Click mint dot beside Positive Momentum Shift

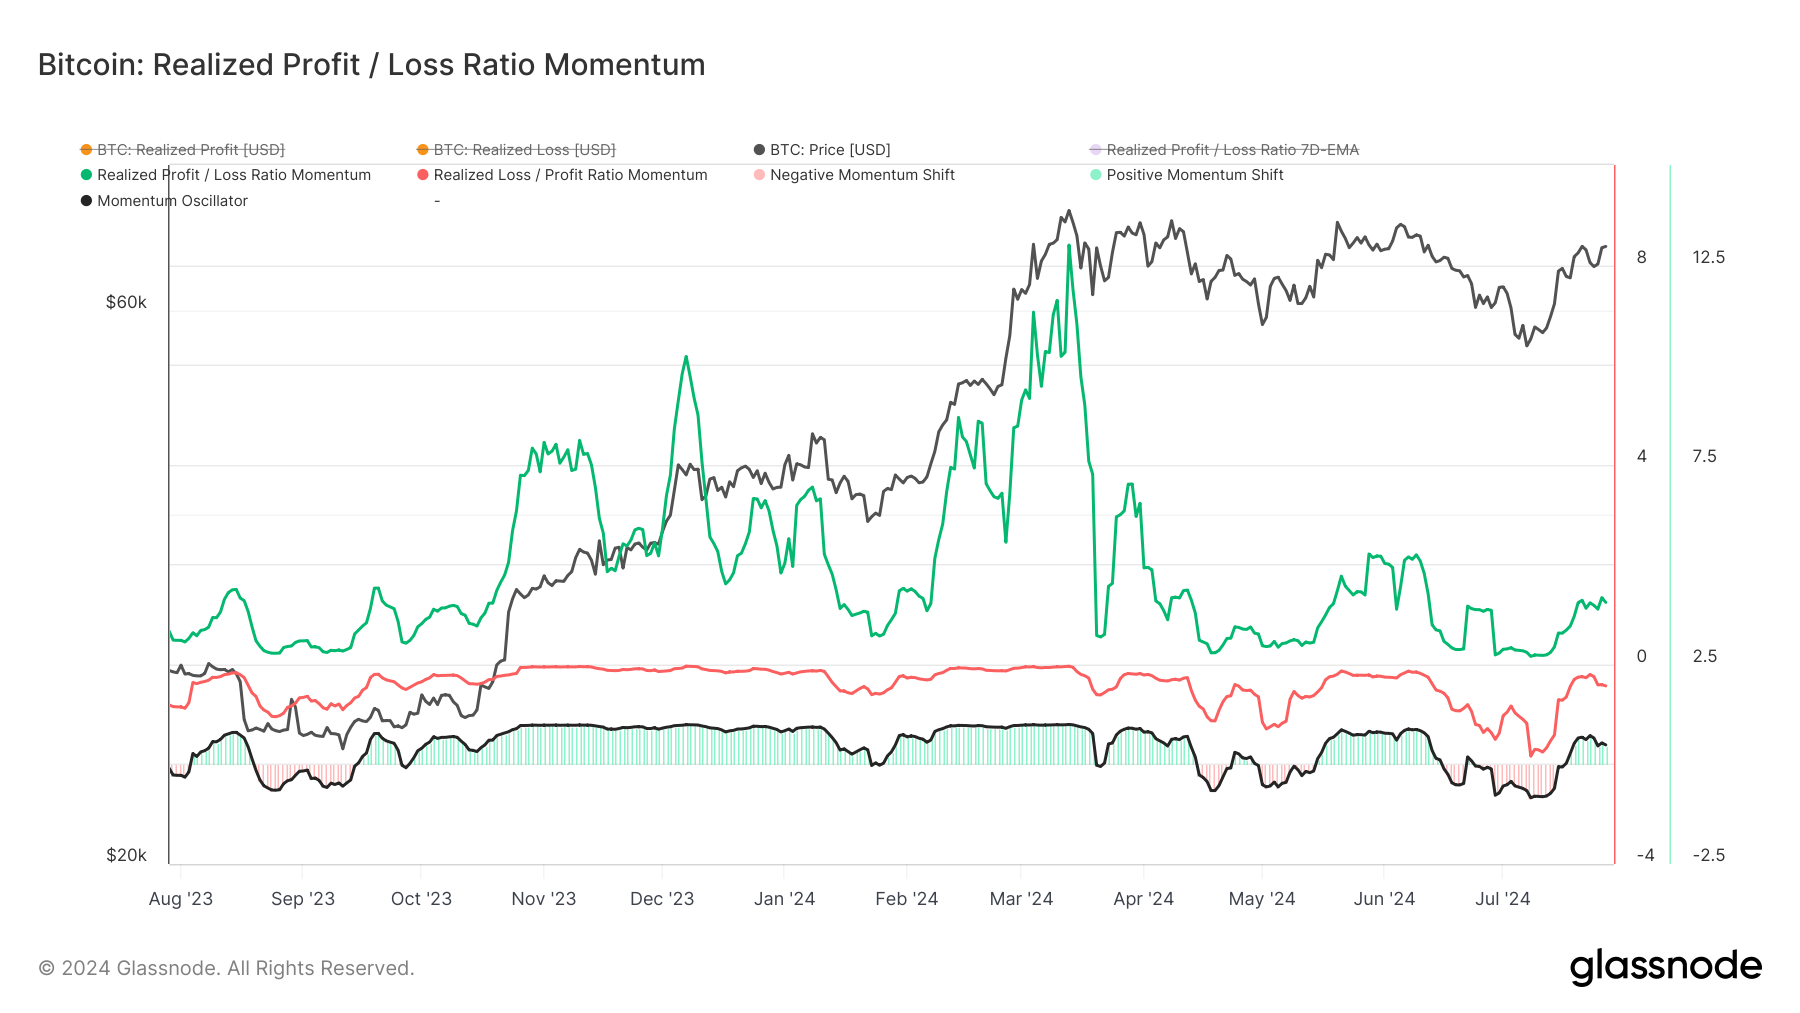tap(1096, 175)
